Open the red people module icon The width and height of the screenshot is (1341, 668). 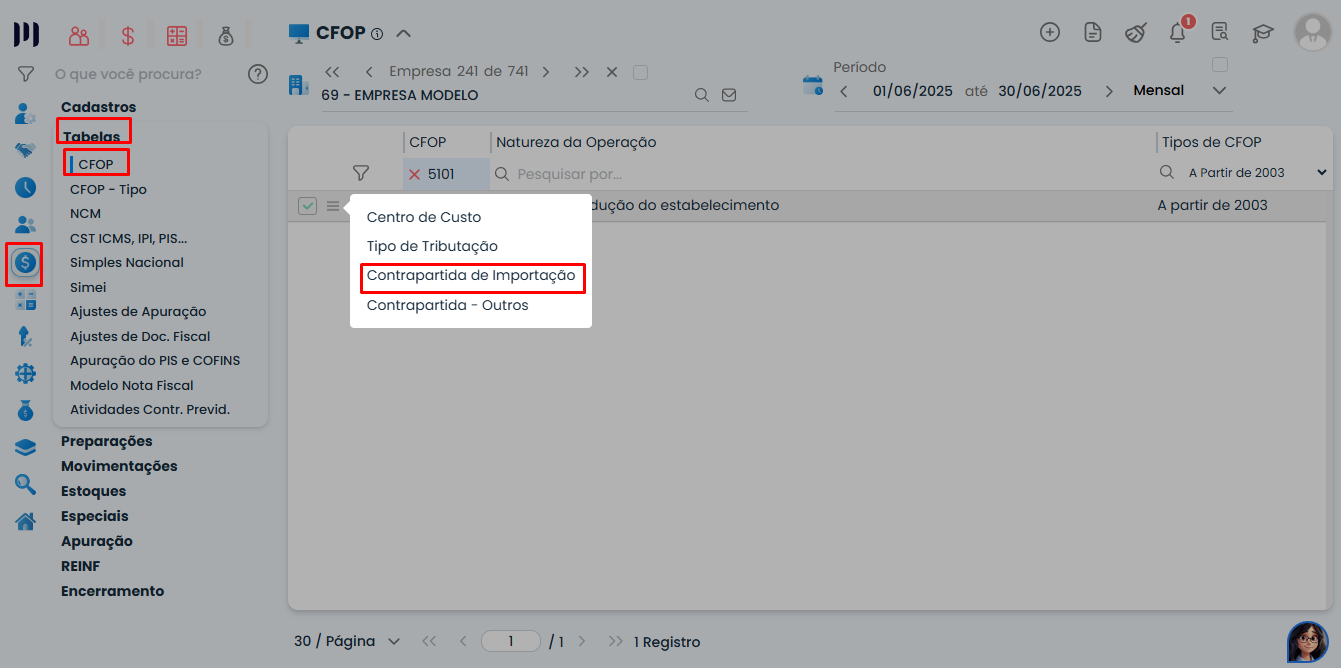coord(79,36)
